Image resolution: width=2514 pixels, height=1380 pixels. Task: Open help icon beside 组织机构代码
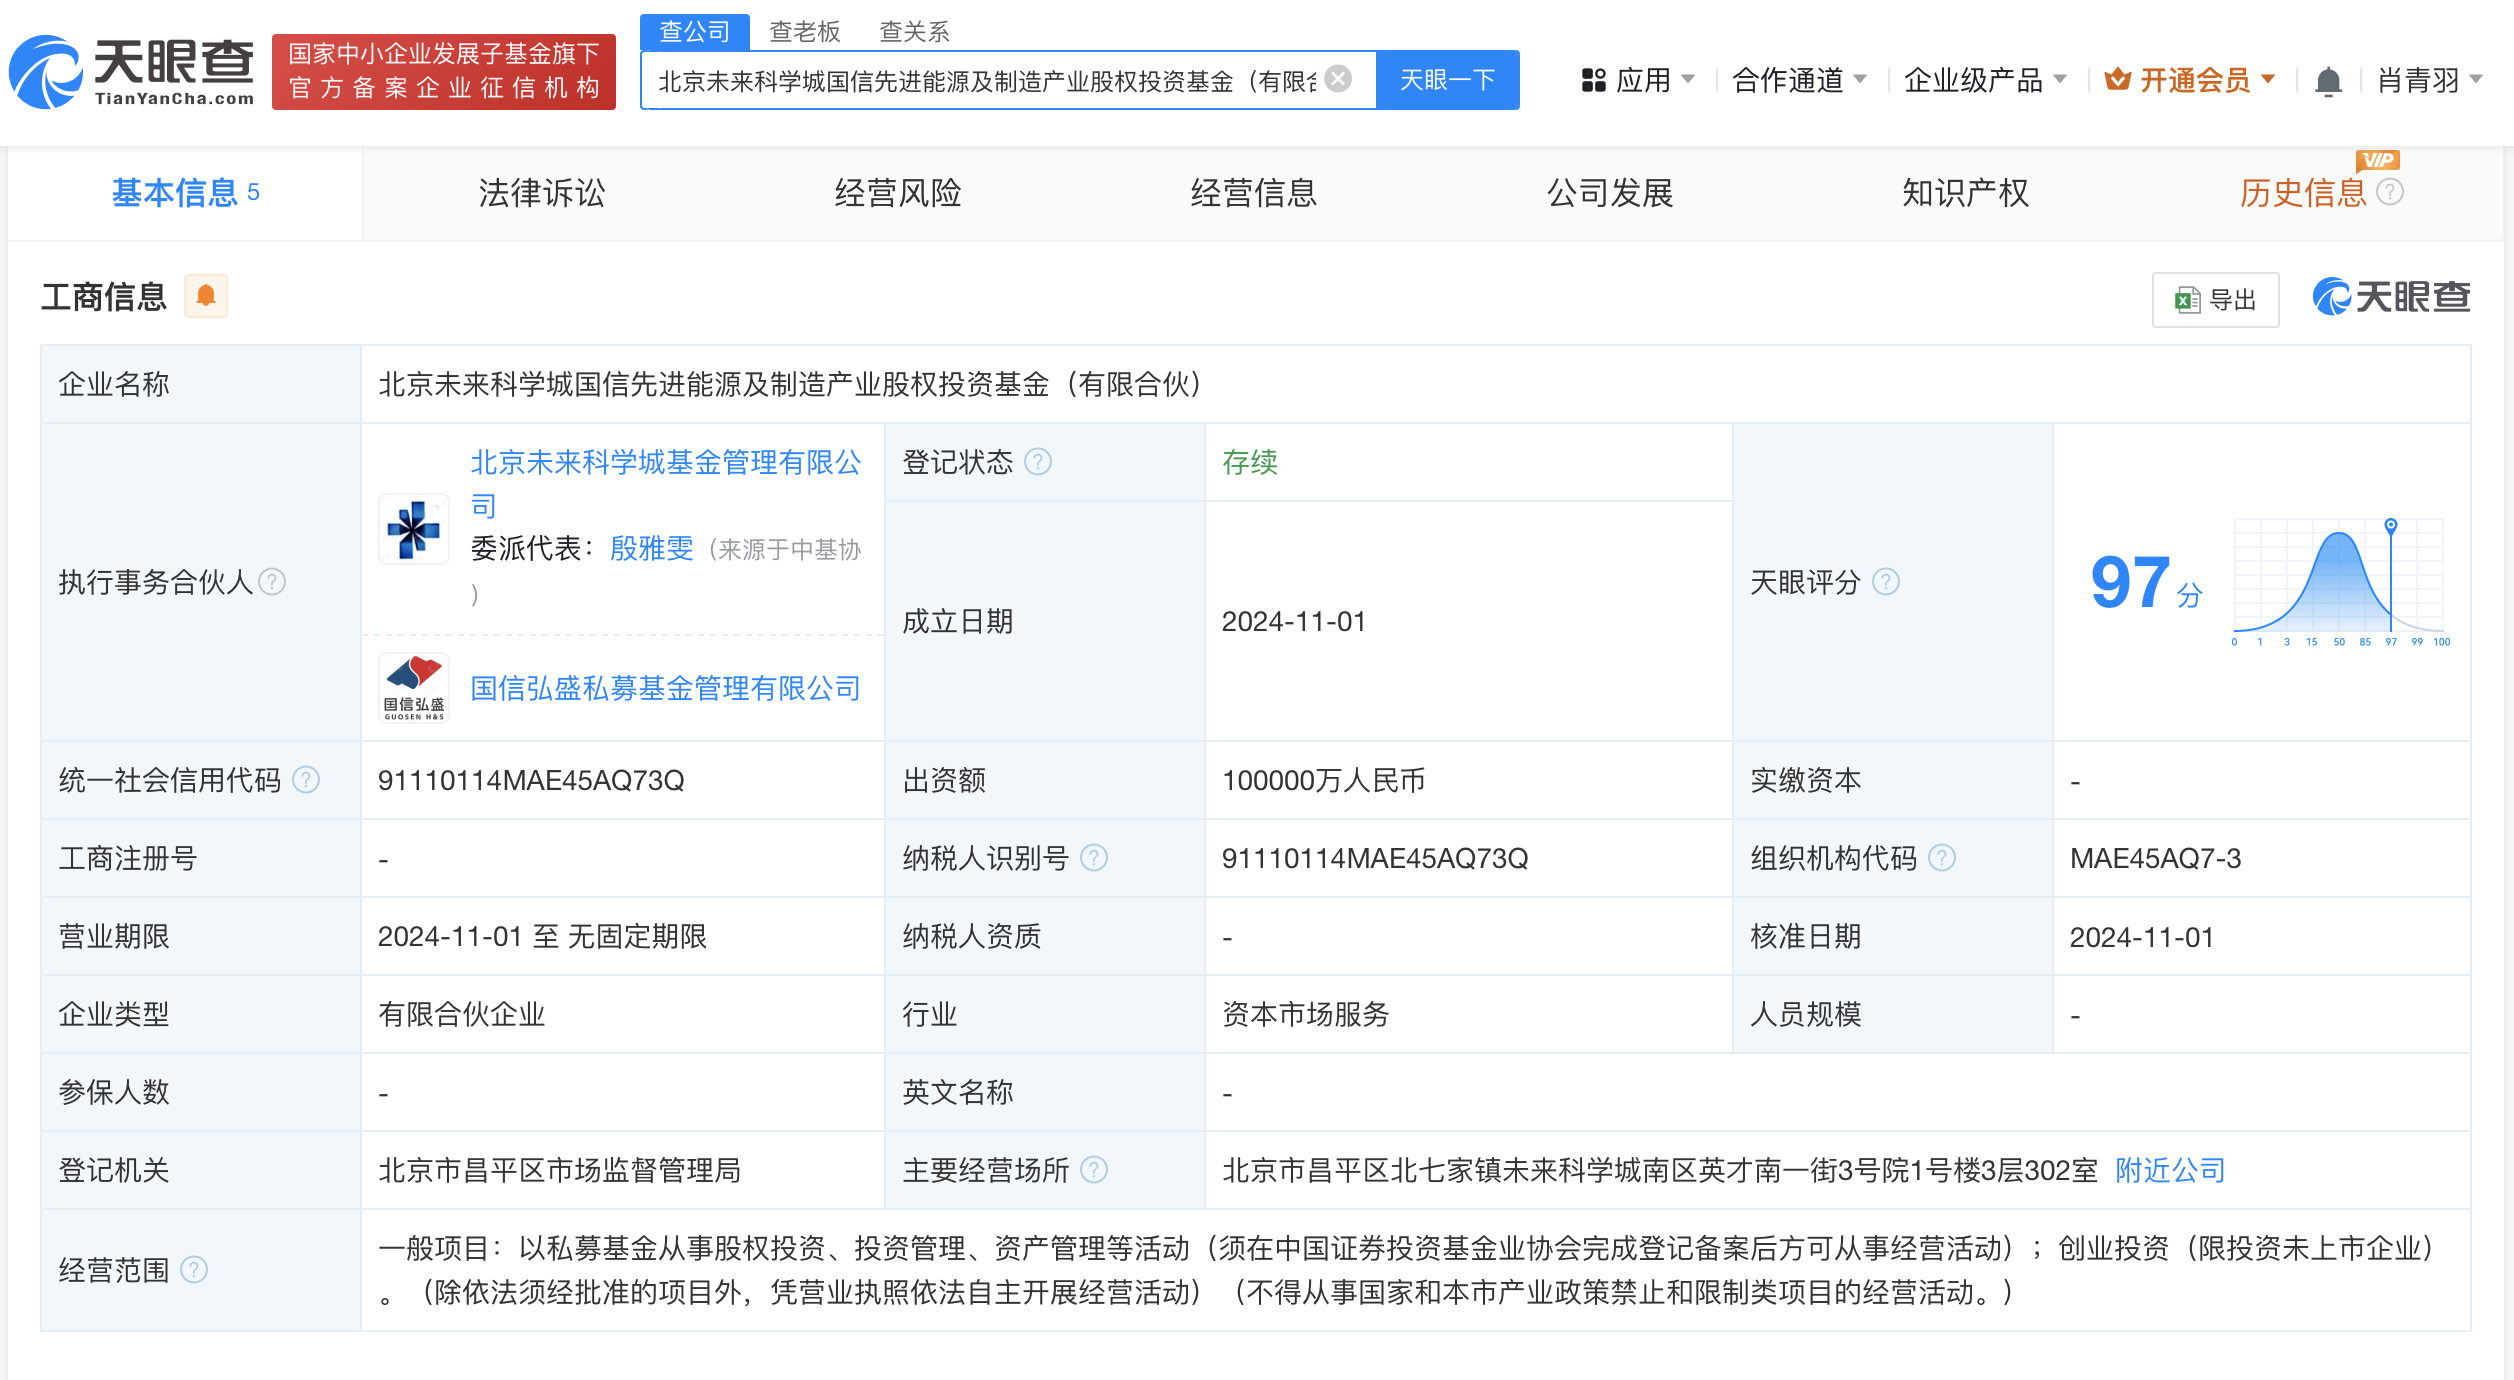tap(1942, 857)
